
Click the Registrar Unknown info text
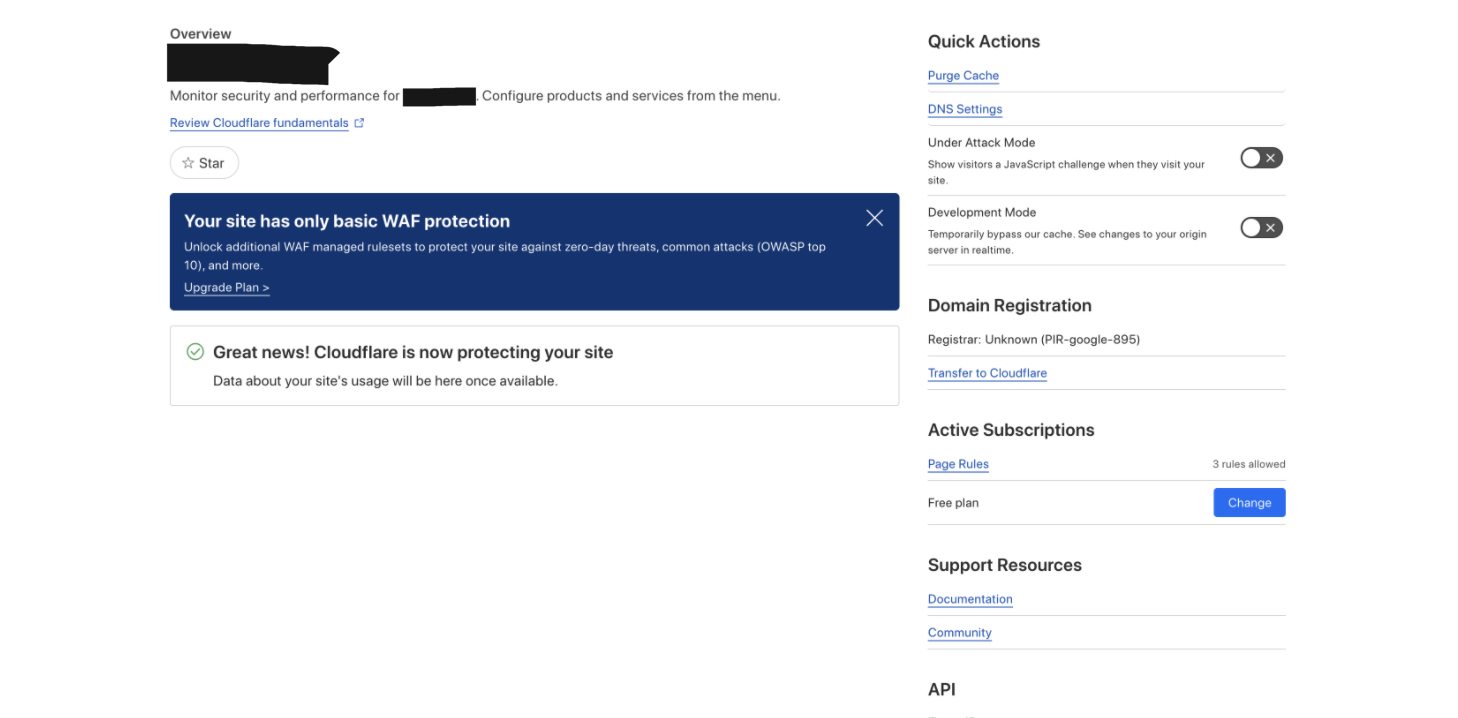click(1033, 340)
